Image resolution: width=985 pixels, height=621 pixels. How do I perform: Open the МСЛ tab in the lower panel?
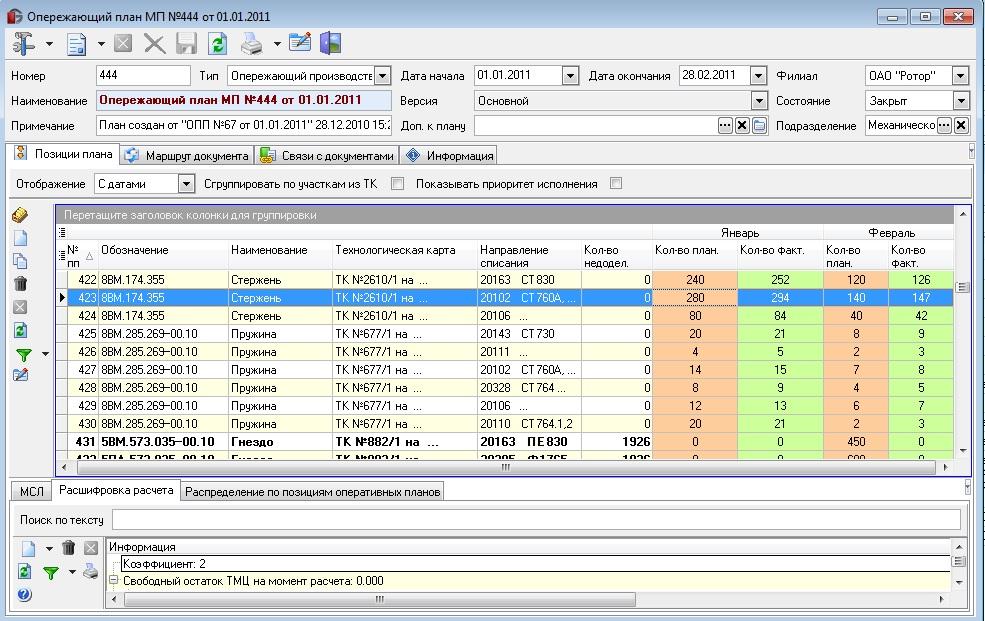[31, 492]
